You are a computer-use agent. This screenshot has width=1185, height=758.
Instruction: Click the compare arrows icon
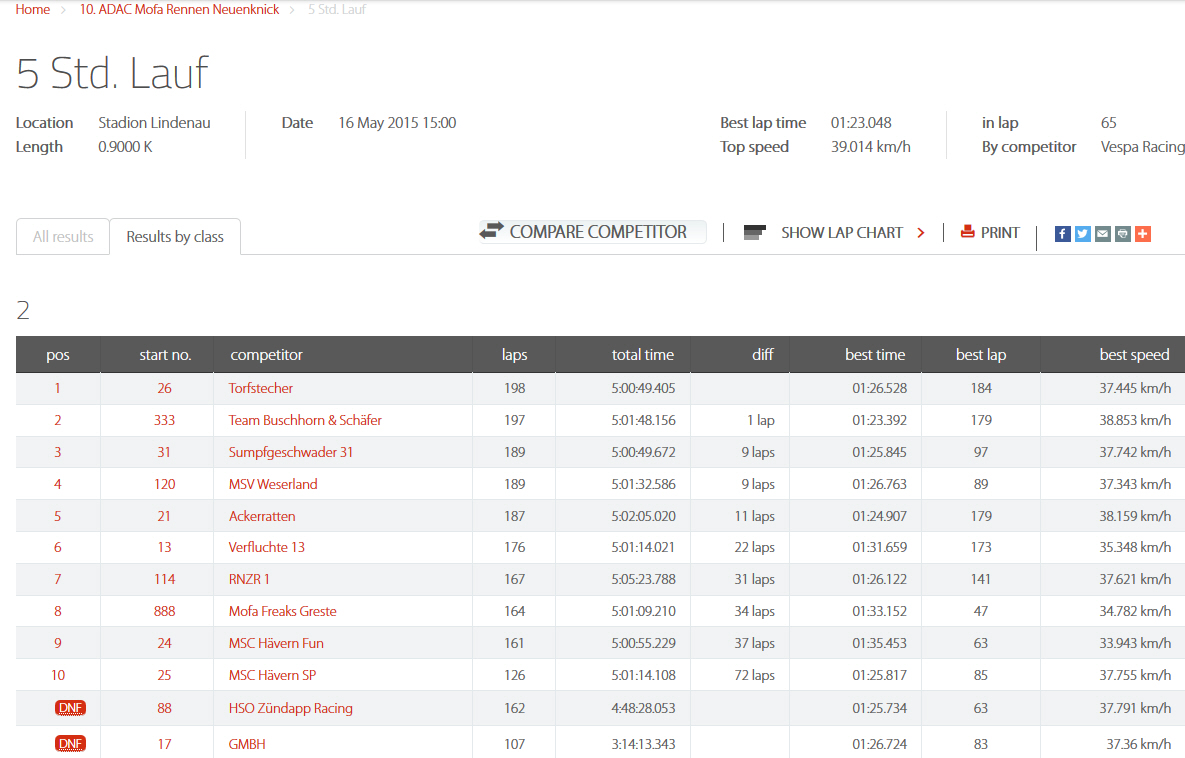click(x=491, y=231)
